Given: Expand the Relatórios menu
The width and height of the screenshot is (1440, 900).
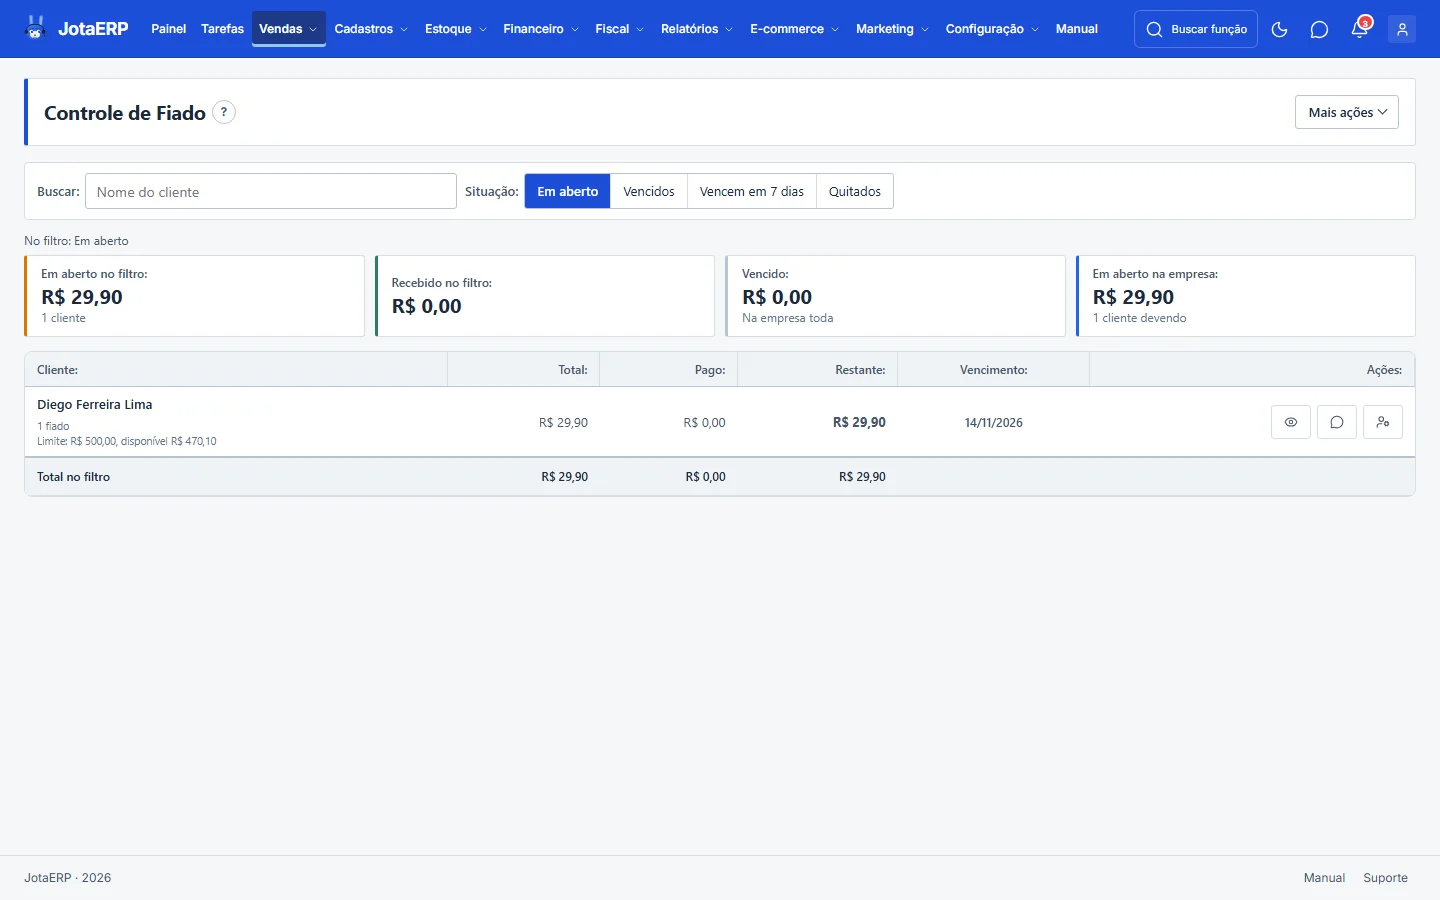Looking at the screenshot, I should pos(697,29).
